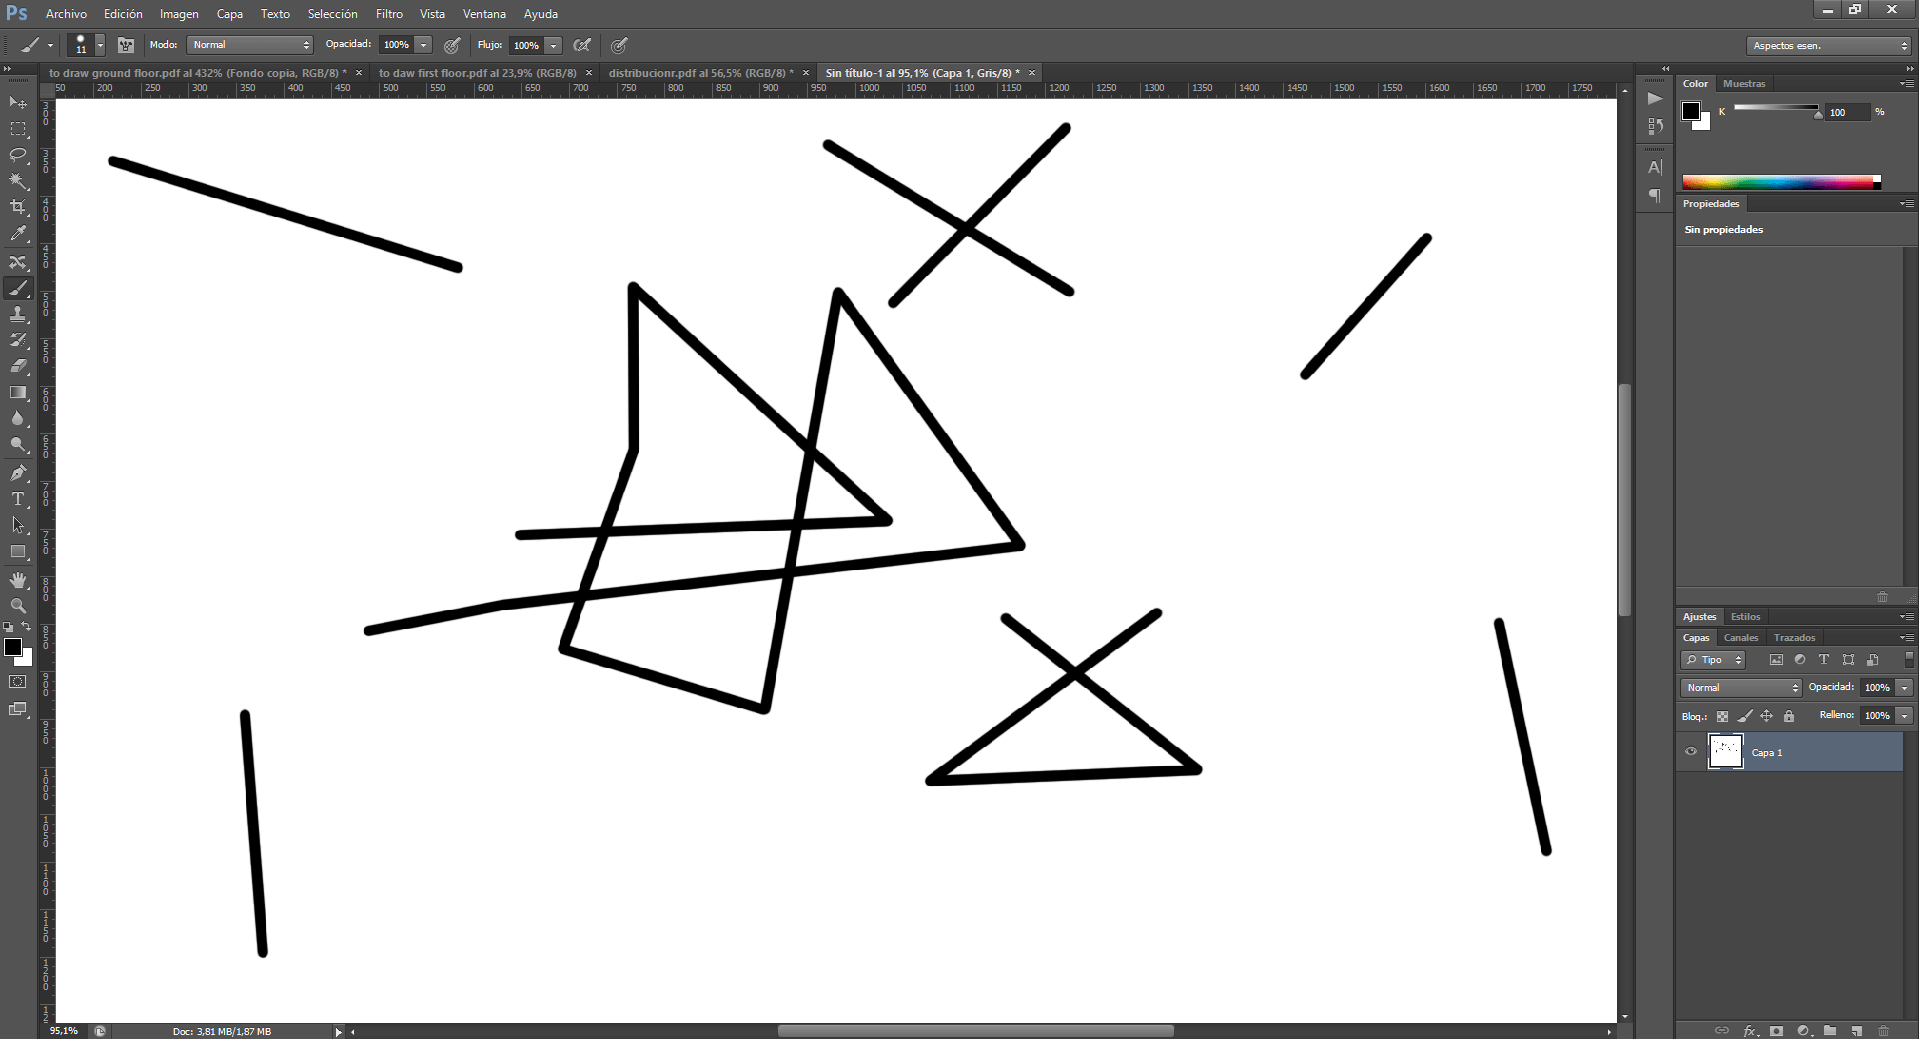Switch to the Canales tab
Viewport: 1919px width, 1039px height.
pyautogui.click(x=1740, y=638)
